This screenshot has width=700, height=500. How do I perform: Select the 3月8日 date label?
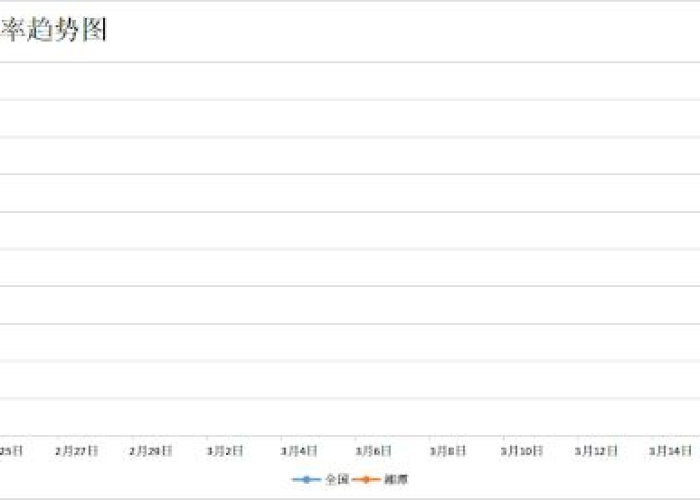click(x=448, y=451)
